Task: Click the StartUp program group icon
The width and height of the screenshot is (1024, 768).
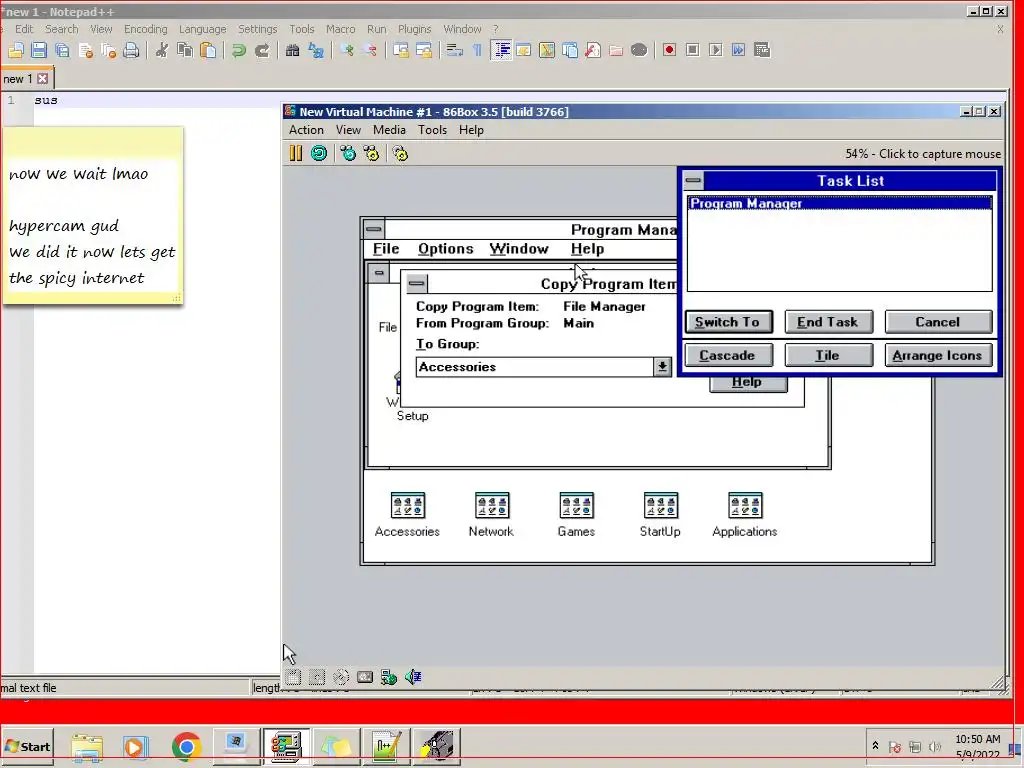Action: (660, 515)
